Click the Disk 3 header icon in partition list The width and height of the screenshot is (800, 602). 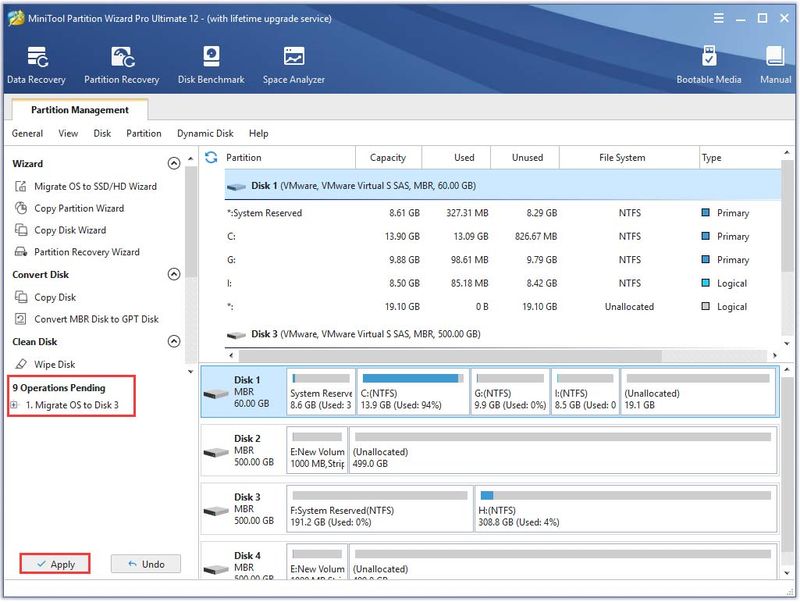tap(236, 335)
